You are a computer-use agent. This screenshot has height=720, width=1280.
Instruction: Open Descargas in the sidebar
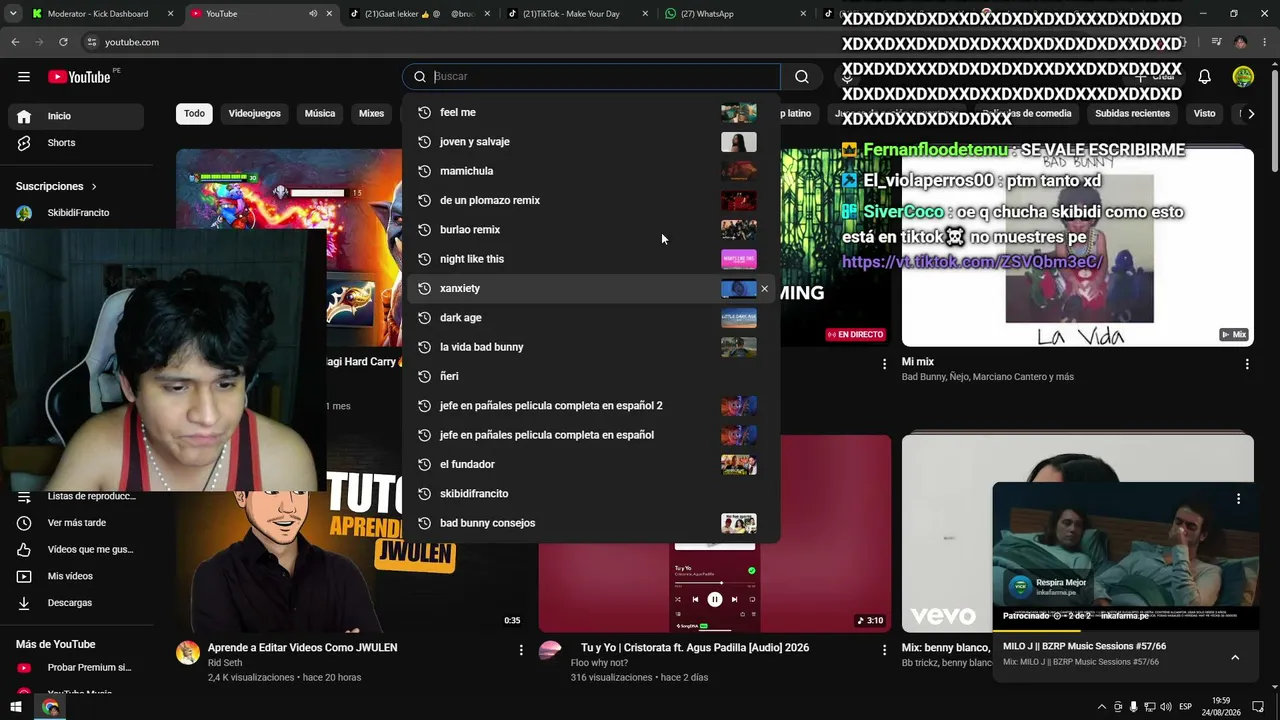76,603
